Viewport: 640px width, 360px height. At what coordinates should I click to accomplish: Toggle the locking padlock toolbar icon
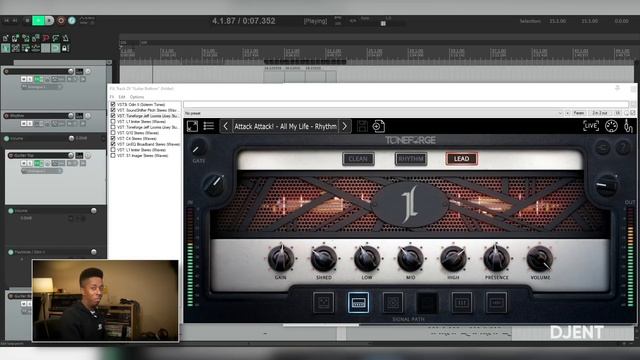click(x=65, y=48)
